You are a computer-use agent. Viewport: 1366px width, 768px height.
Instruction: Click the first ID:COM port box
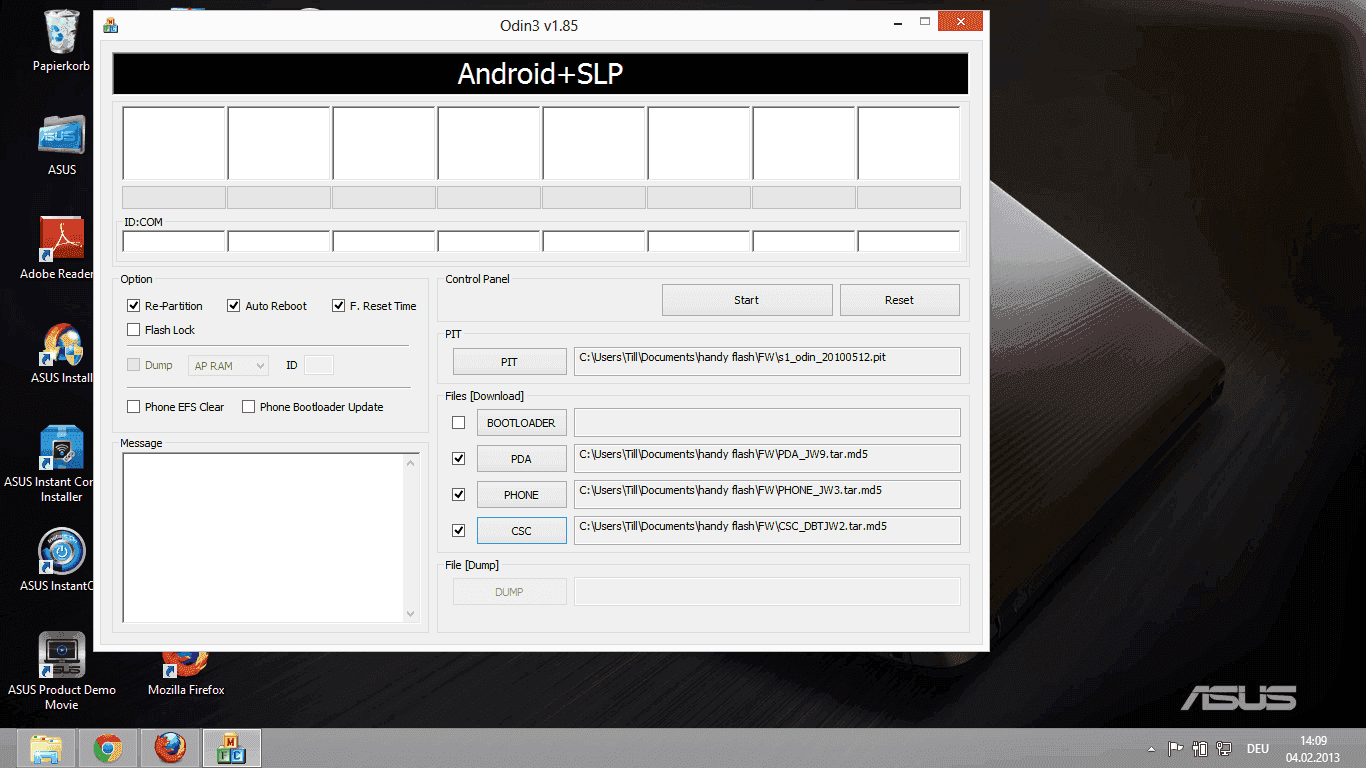click(174, 241)
